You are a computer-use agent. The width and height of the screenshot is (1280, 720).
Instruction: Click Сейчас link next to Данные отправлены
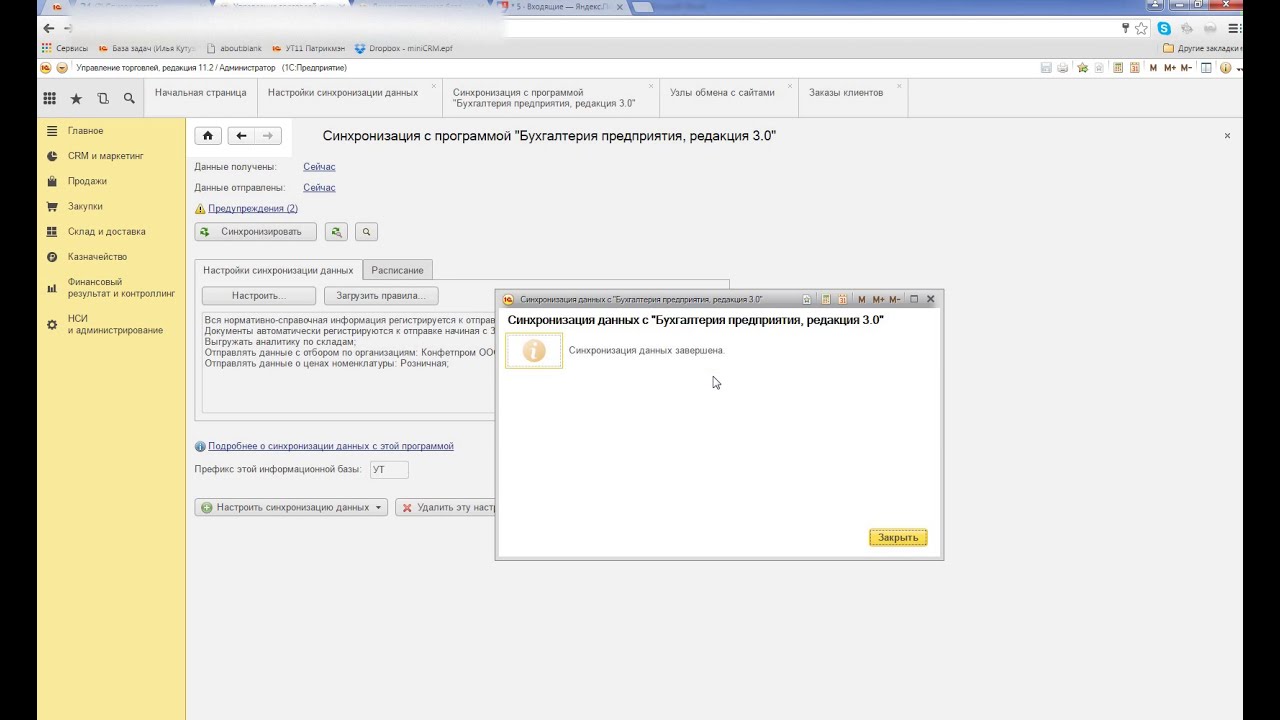click(319, 188)
